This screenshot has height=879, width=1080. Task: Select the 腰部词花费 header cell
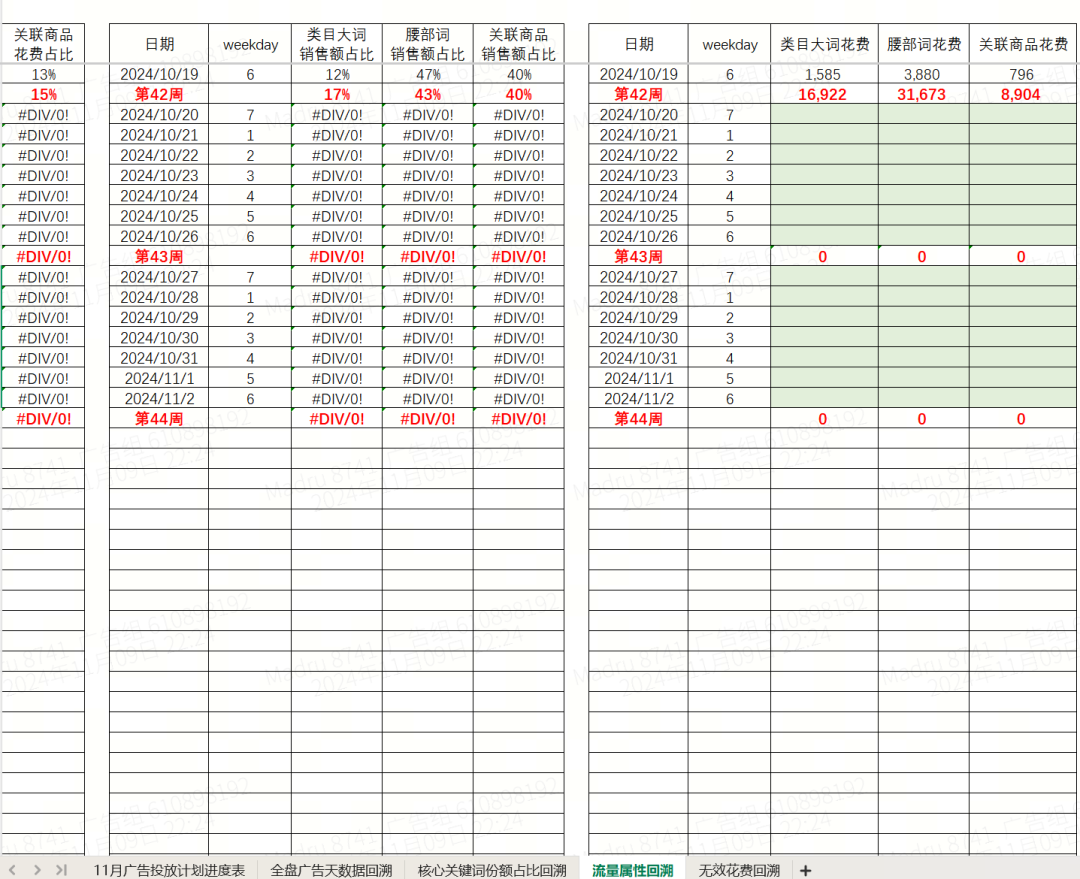coord(923,44)
